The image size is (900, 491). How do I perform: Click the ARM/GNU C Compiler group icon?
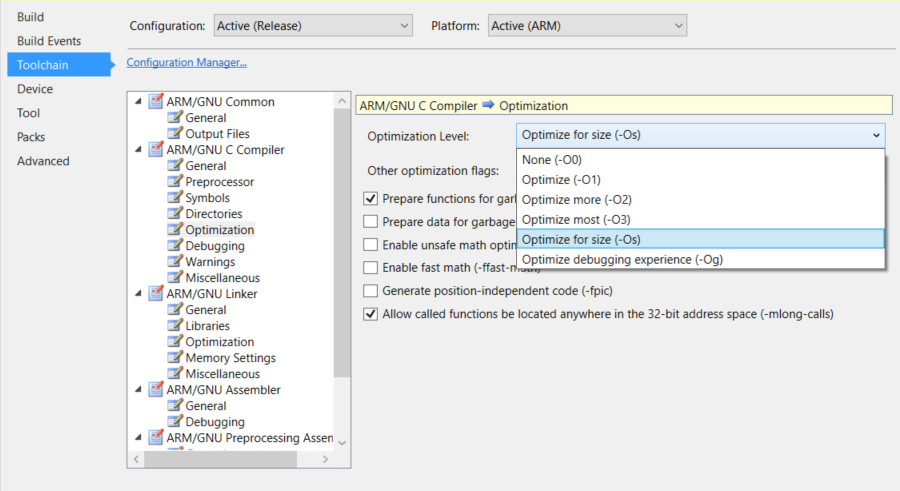[x=156, y=150]
